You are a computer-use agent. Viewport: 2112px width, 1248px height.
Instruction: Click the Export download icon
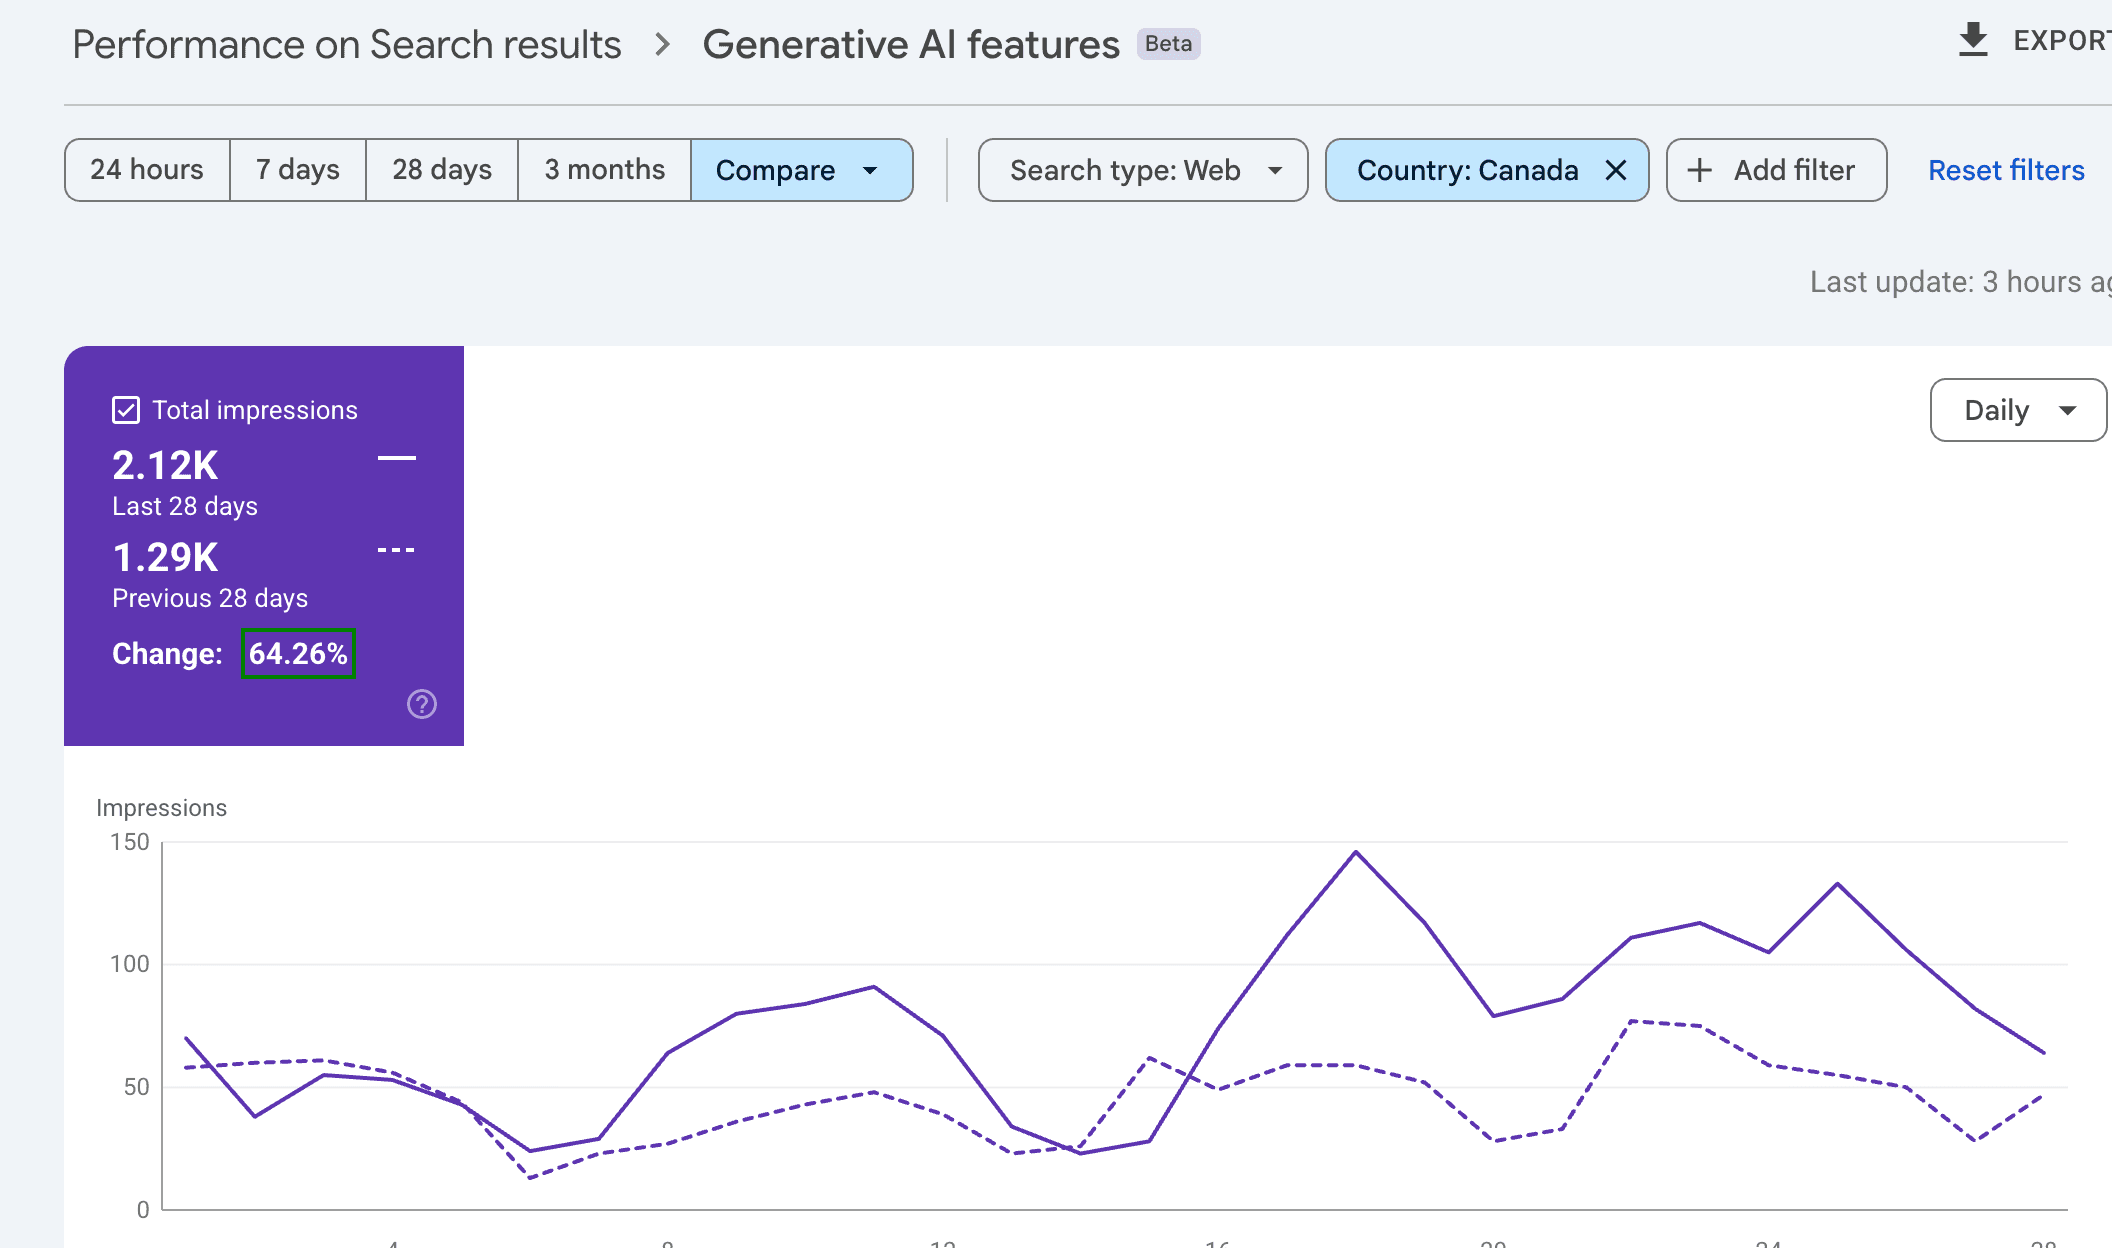coord(1972,40)
